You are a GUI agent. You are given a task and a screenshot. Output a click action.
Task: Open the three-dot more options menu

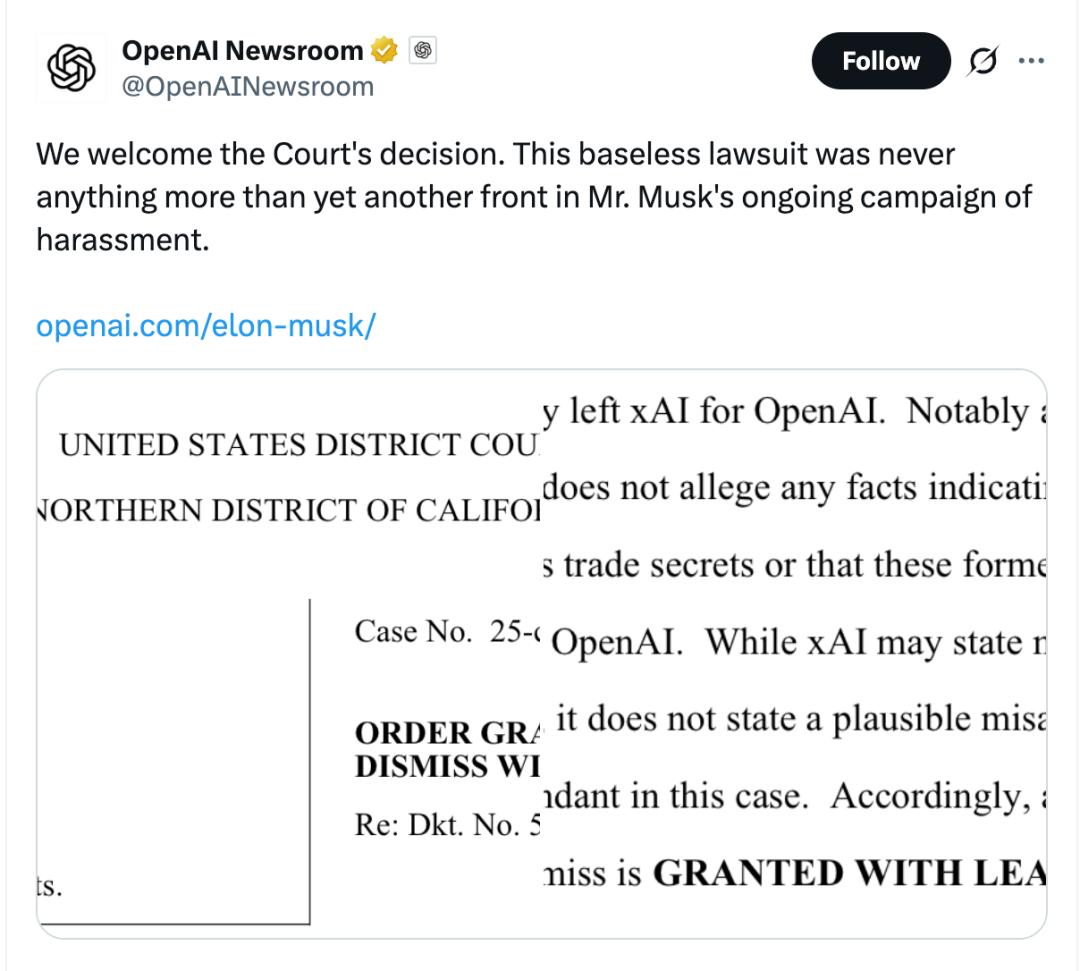(1030, 61)
